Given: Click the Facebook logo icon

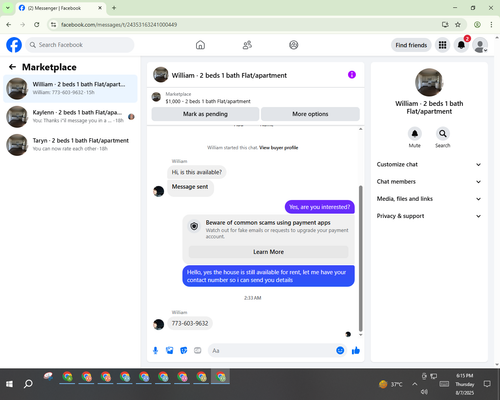Looking at the screenshot, I should (14, 45).
